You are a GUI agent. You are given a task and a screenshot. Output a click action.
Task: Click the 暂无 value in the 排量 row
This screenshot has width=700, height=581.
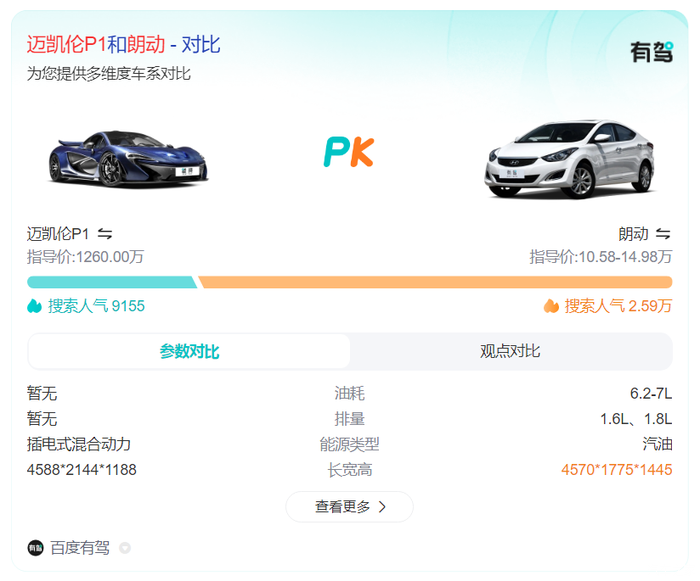coord(42,419)
